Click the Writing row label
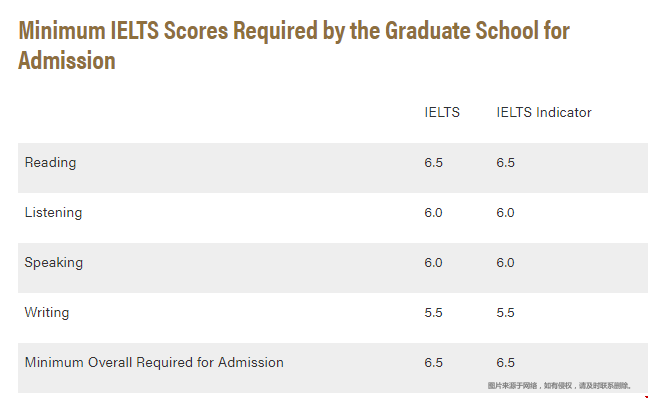 (x=47, y=313)
